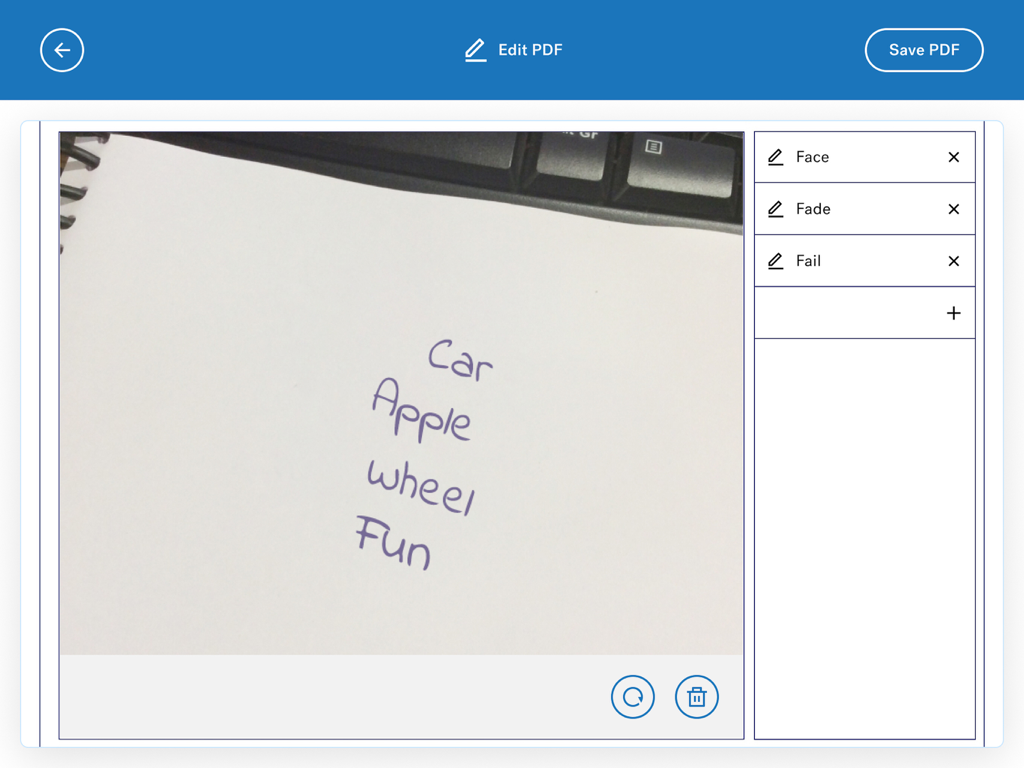
Task: Click the Edit PDF header label
Action: pyautogui.click(x=530, y=49)
